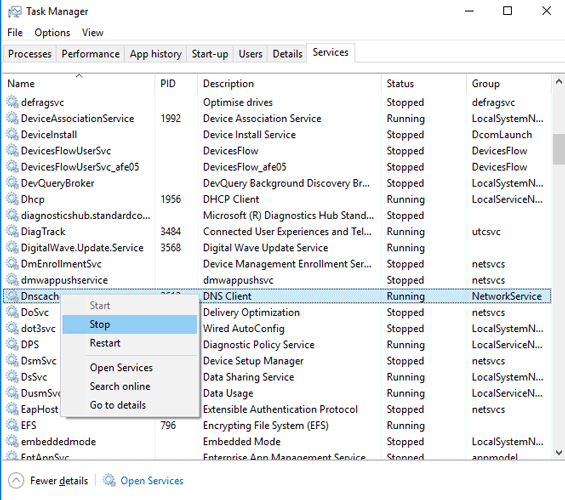Screen dimensions: 565x500
Task: Click the Data Usage description cell
Action: point(228,393)
